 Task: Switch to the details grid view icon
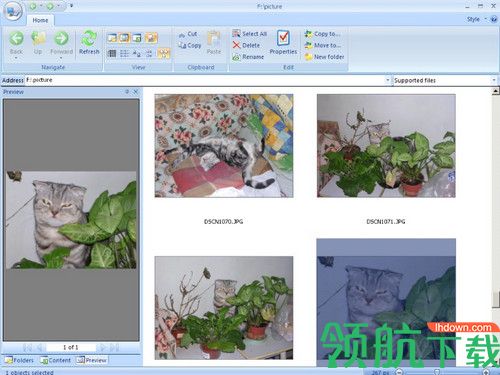(x=112, y=53)
